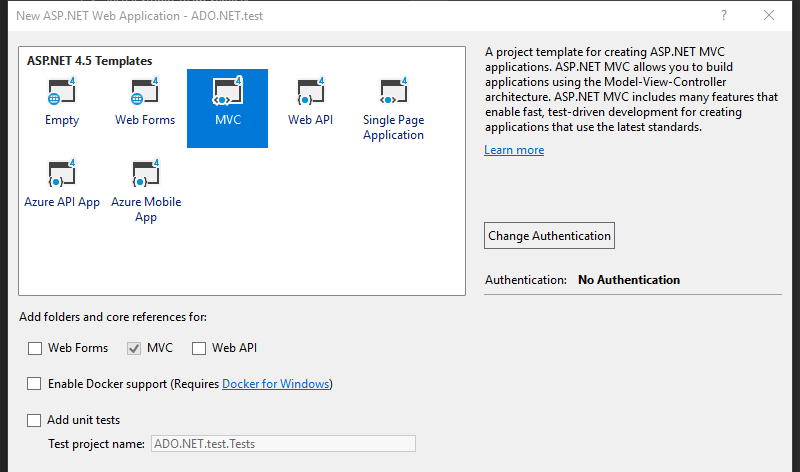Check the Web API references checkbox
This screenshot has height=472, width=800.
click(x=199, y=349)
